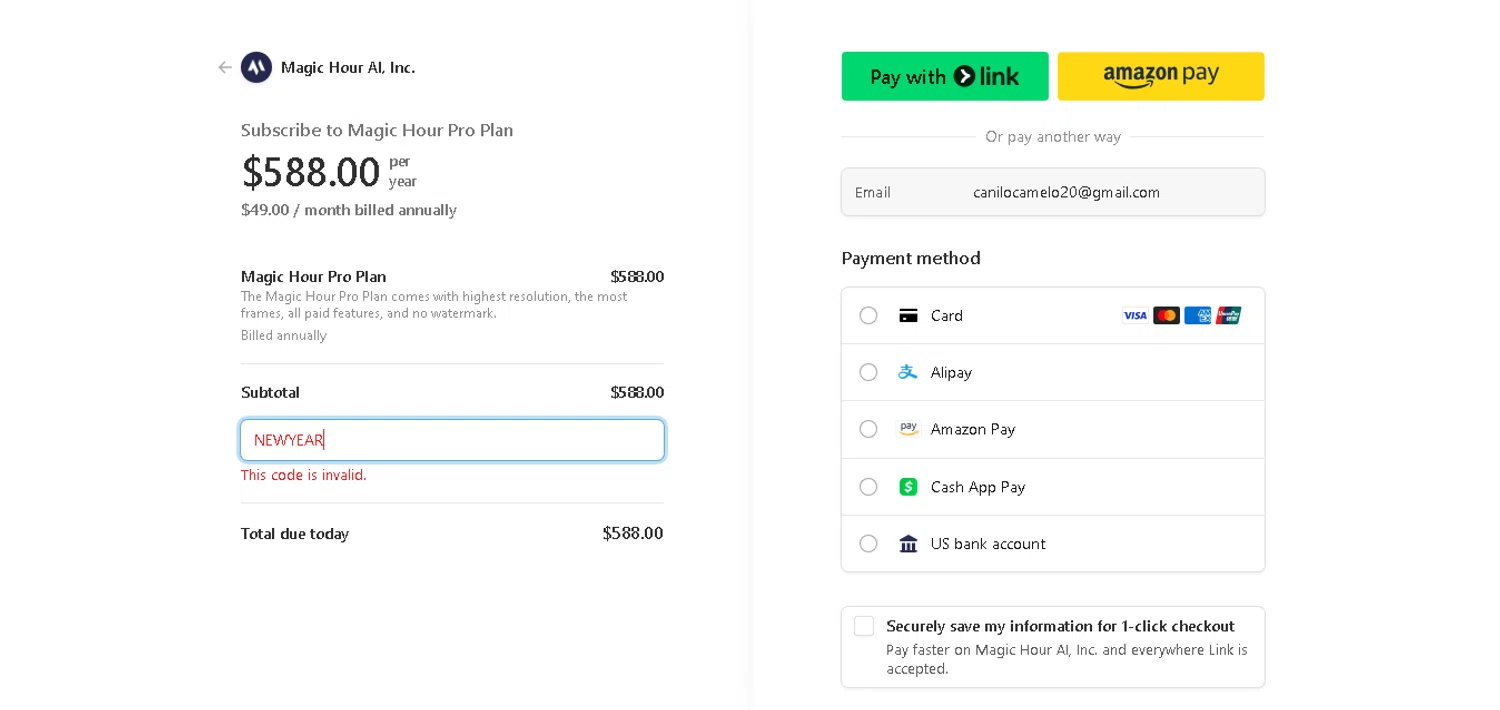Image resolution: width=1500 pixels, height=710 pixels.
Task: Pay with the green Link button
Action: pos(945,76)
